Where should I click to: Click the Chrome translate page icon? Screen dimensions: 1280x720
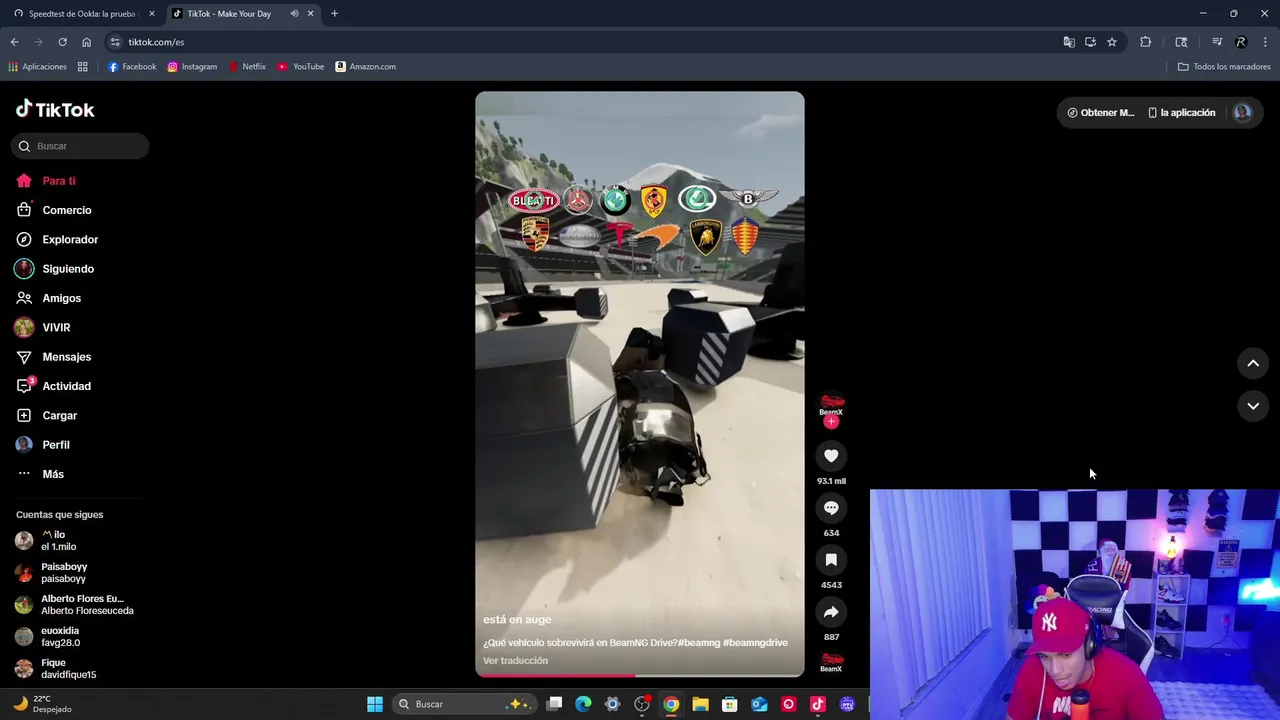click(1069, 42)
